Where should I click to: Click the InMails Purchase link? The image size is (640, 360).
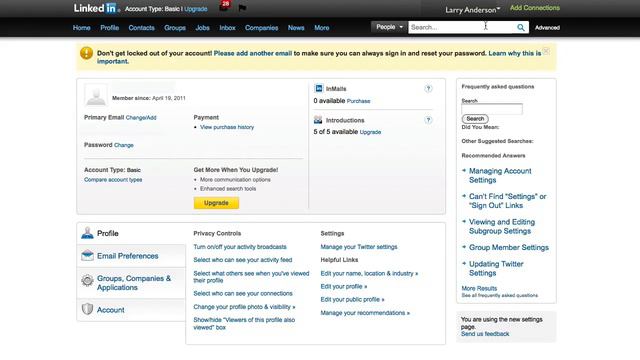358,101
